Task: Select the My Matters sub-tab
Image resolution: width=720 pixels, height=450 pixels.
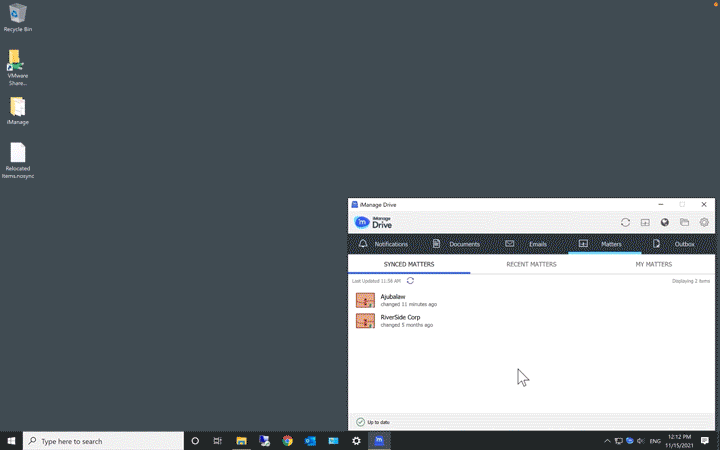Action: pos(653,265)
